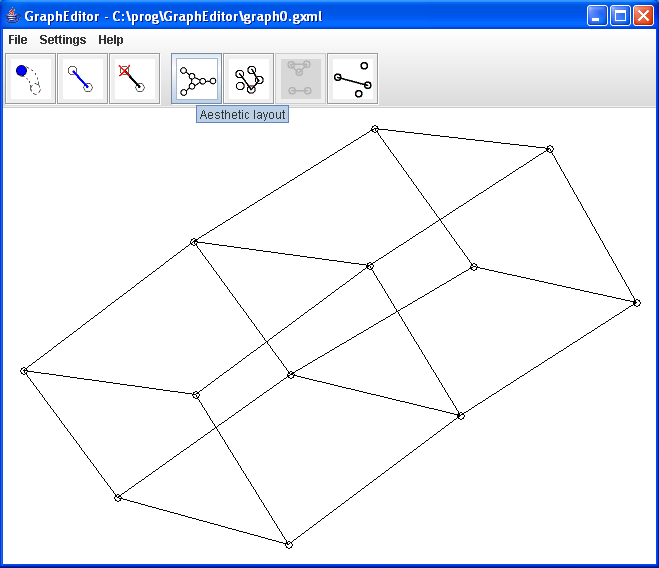Select the move vertex tool with blue dot
Screen dimensions: 659x568
pyautogui.click(x=30, y=79)
